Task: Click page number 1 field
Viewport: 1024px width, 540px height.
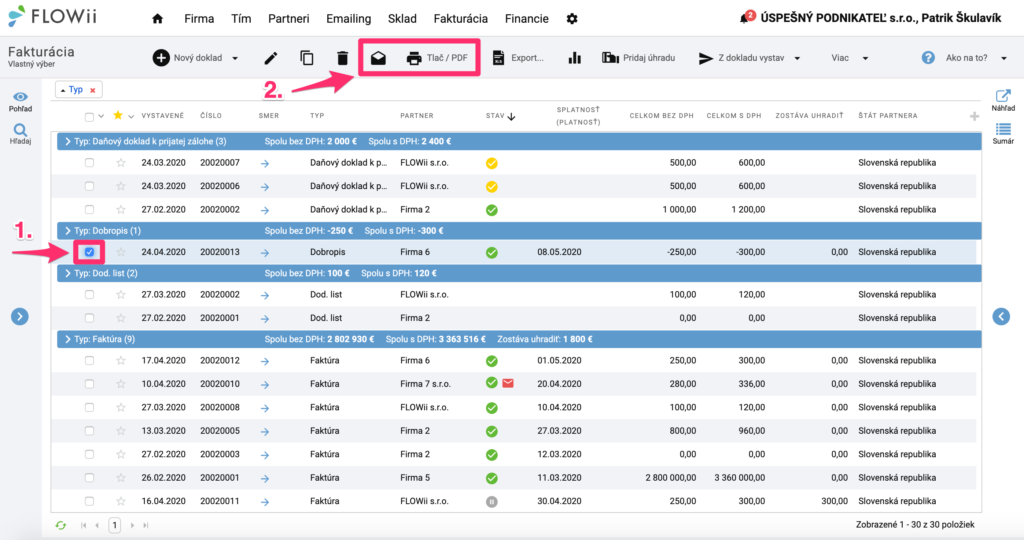Action: click(x=114, y=525)
